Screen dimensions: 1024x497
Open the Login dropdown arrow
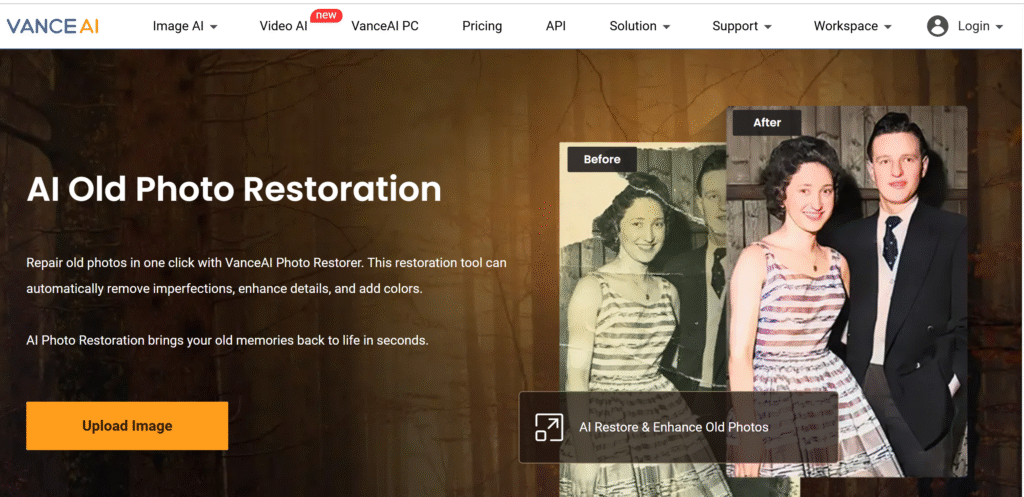click(x=999, y=27)
